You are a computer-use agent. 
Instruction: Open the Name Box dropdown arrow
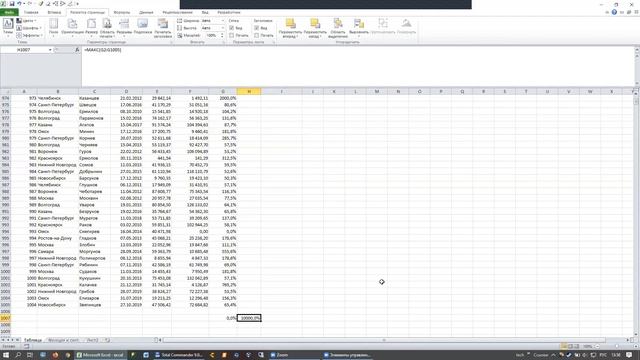tap(50, 50)
